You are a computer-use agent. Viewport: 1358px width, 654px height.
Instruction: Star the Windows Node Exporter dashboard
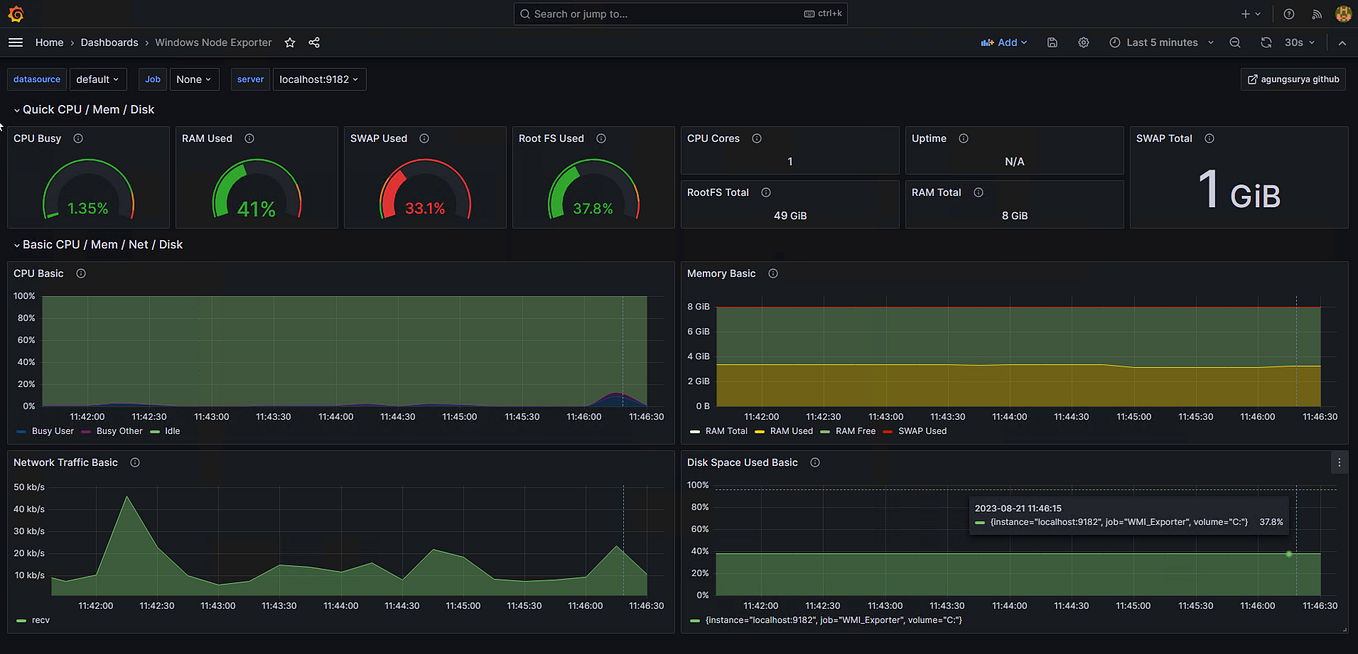pyautogui.click(x=289, y=42)
